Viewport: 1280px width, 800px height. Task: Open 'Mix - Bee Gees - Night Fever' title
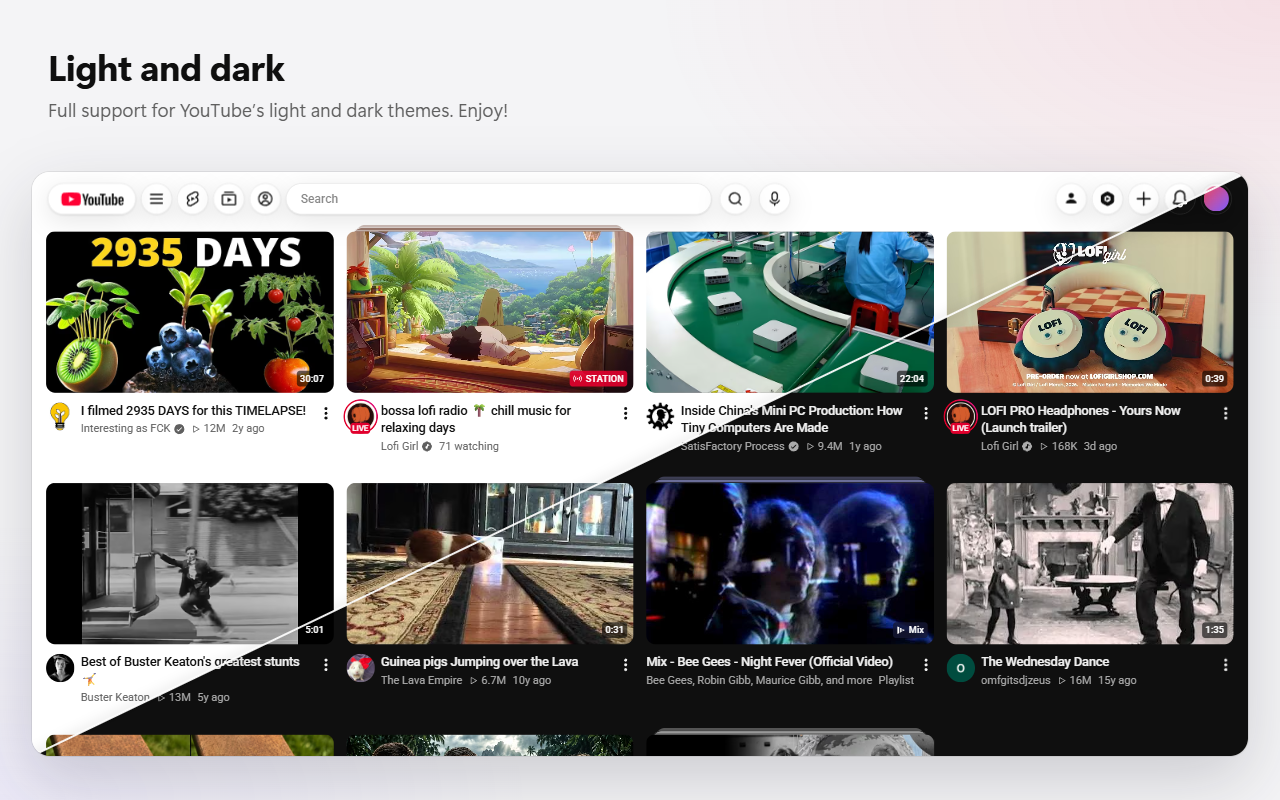[769, 662]
